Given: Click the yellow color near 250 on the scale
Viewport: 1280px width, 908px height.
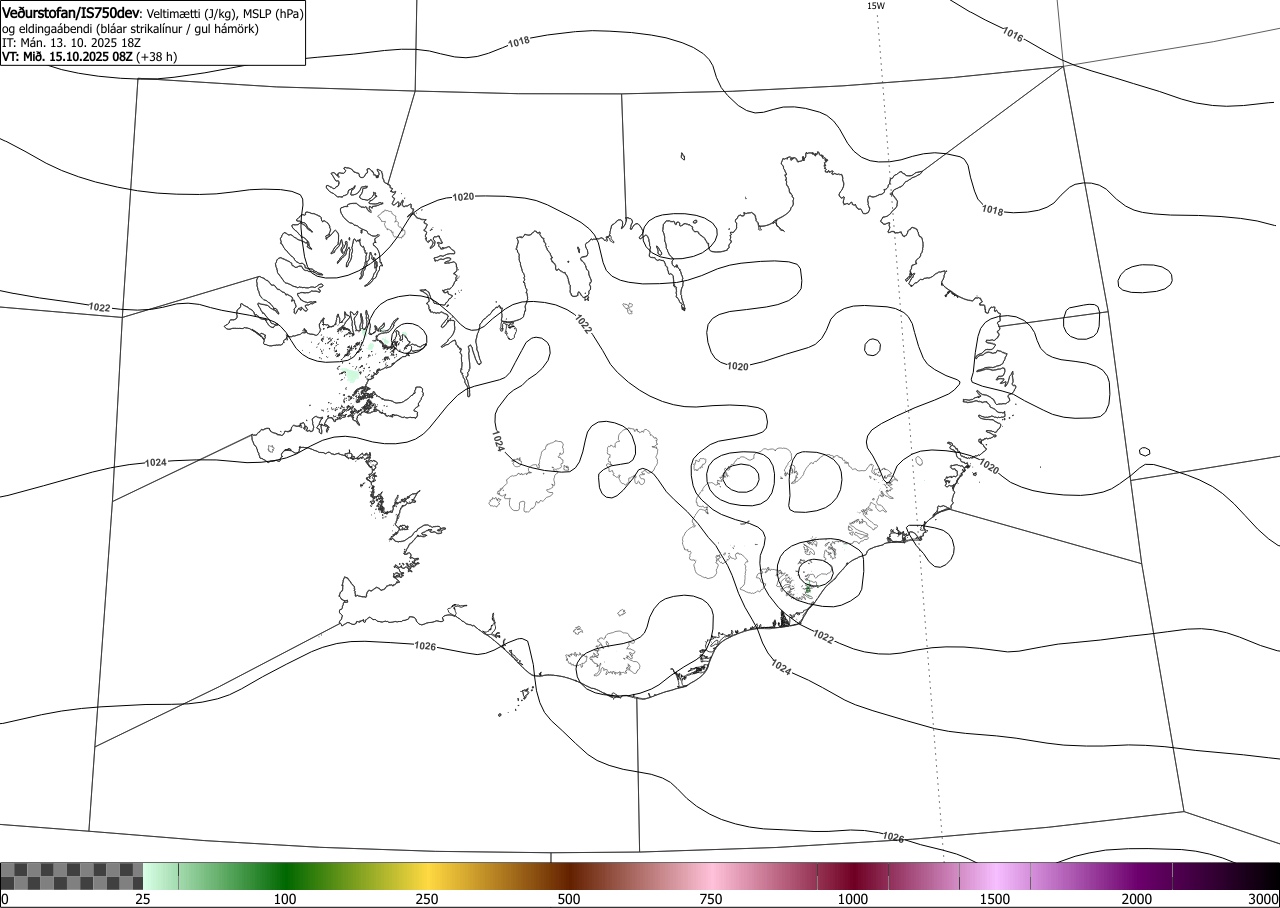Looking at the screenshot, I should (427, 876).
